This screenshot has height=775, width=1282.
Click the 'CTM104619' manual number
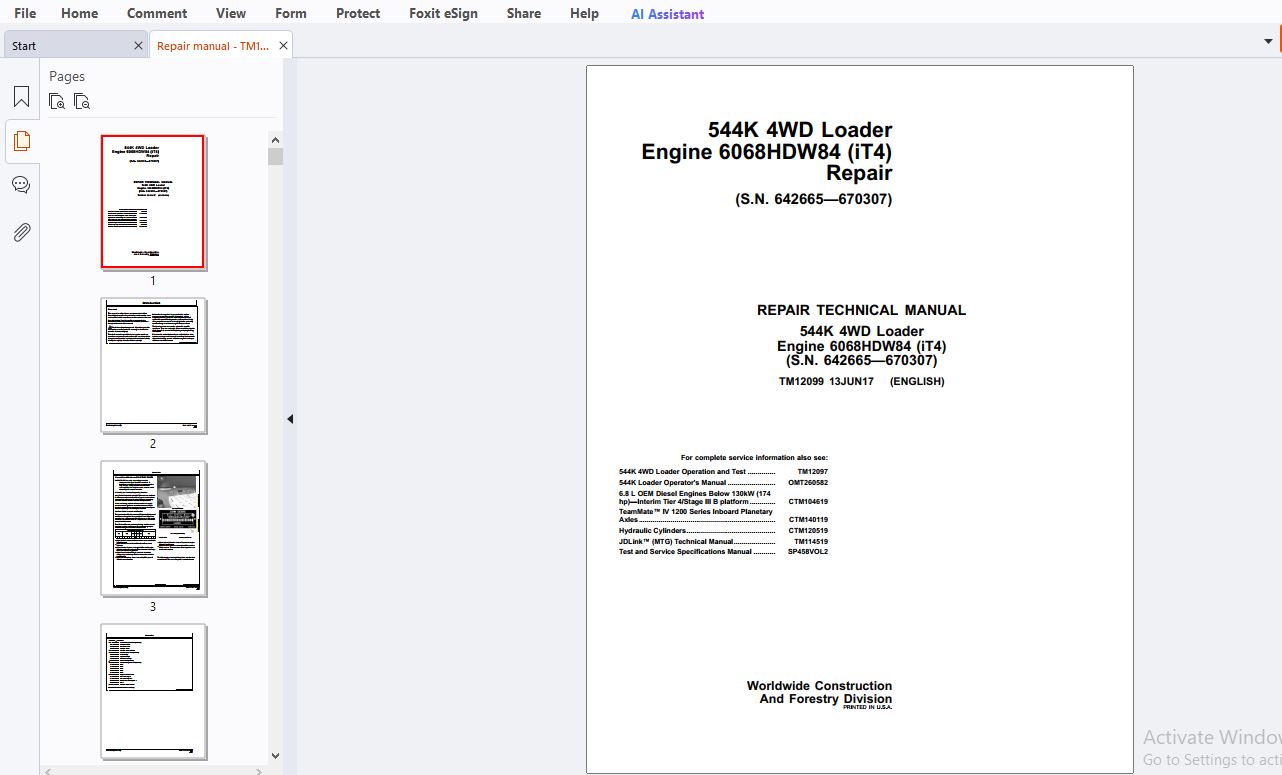[x=808, y=502]
